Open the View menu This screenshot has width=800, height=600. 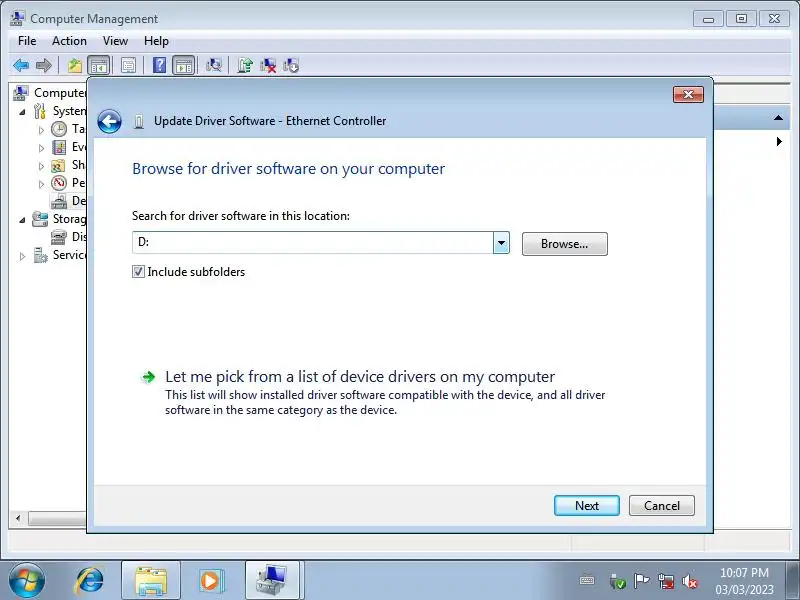(115, 41)
